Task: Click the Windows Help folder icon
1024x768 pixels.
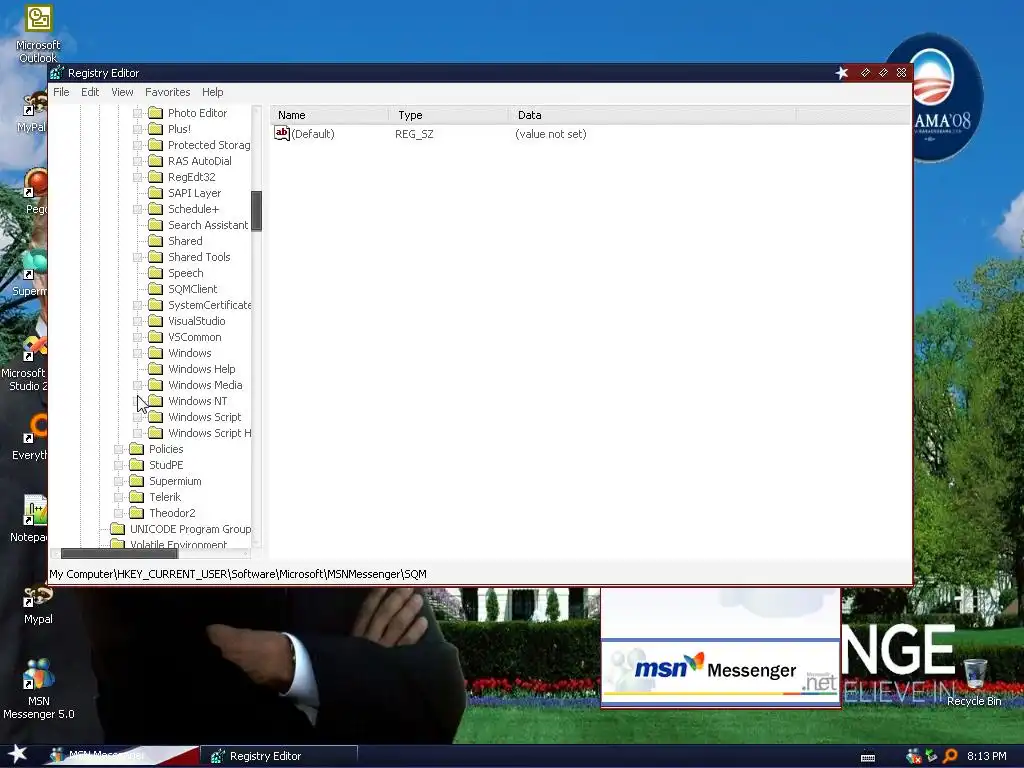Action: click(x=155, y=369)
